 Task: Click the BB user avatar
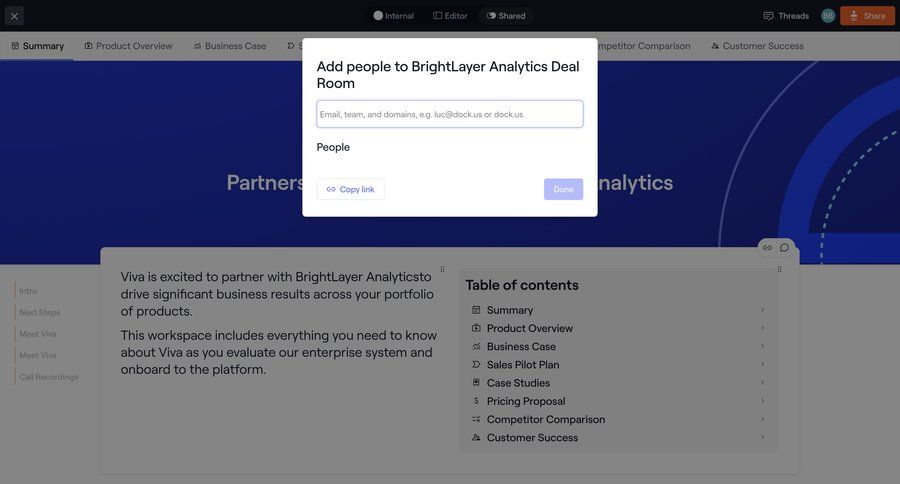828,16
